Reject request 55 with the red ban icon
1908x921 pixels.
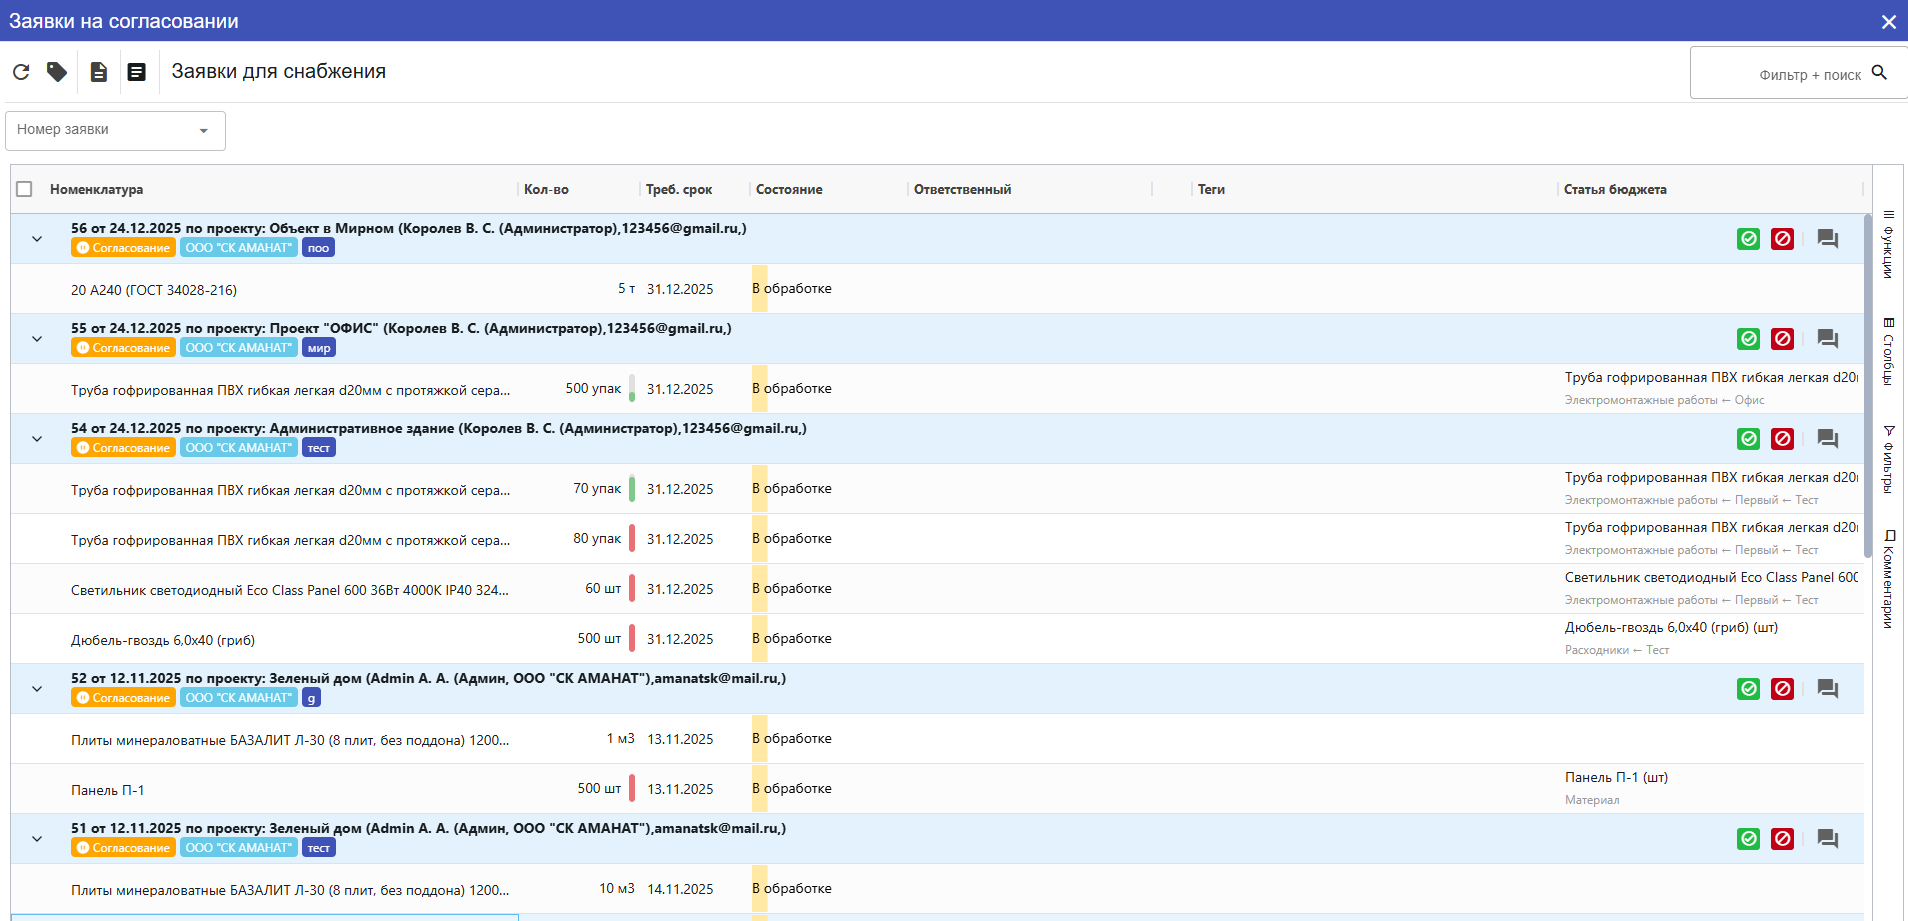click(x=1782, y=339)
